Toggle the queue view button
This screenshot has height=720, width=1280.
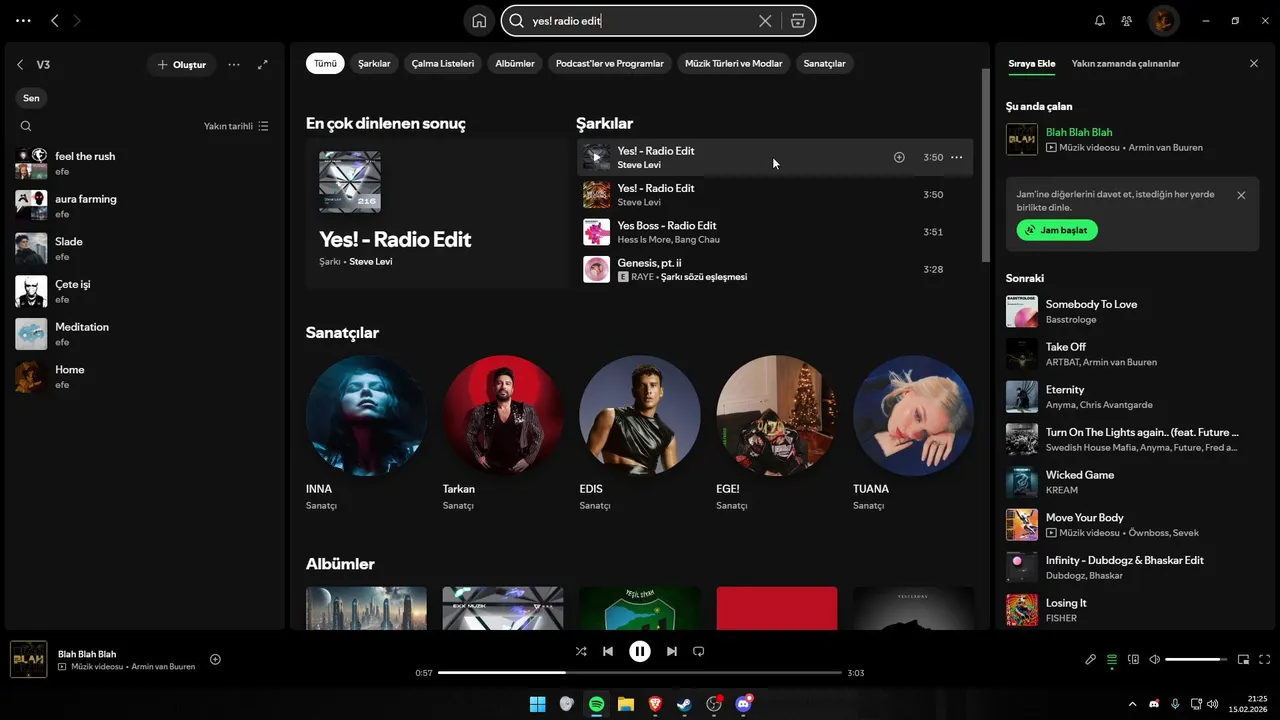click(x=1112, y=659)
